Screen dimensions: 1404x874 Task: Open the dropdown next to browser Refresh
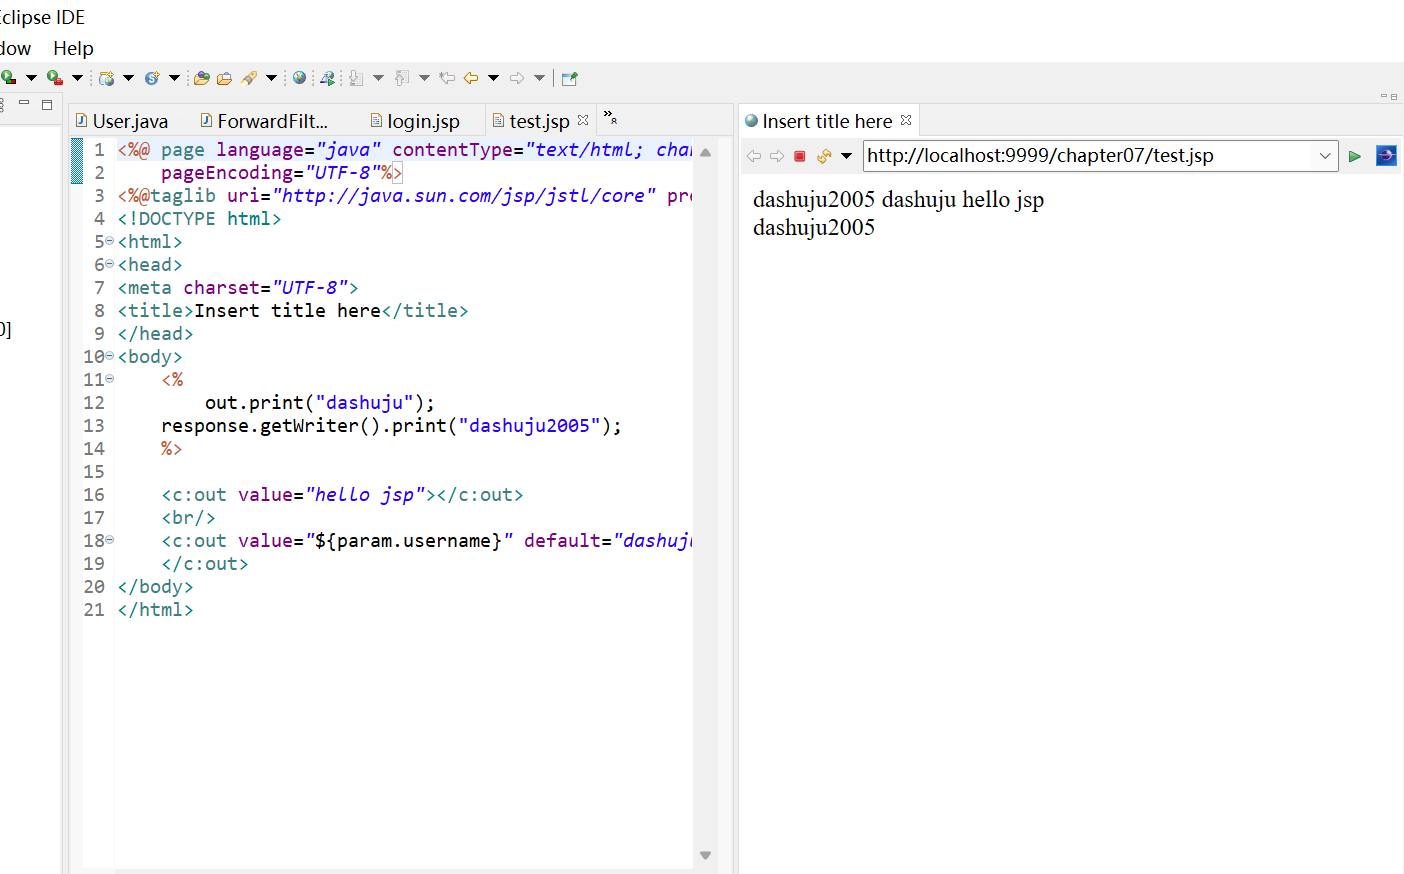(x=846, y=156)
